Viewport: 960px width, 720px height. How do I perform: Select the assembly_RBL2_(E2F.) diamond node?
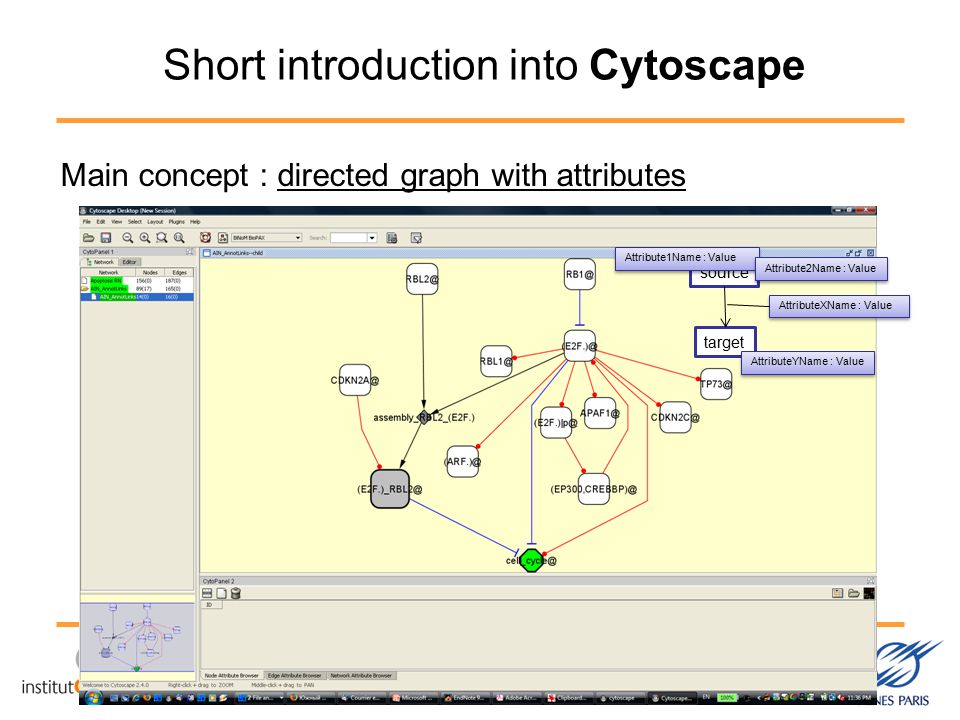(424, 418)
